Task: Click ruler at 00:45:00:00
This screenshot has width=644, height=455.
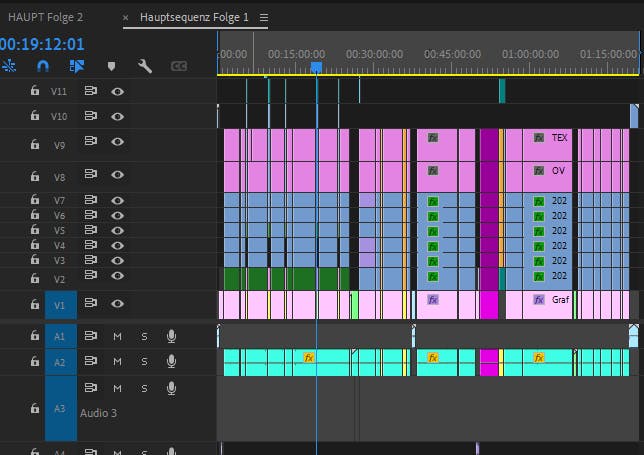Action: tap(452, 54)
